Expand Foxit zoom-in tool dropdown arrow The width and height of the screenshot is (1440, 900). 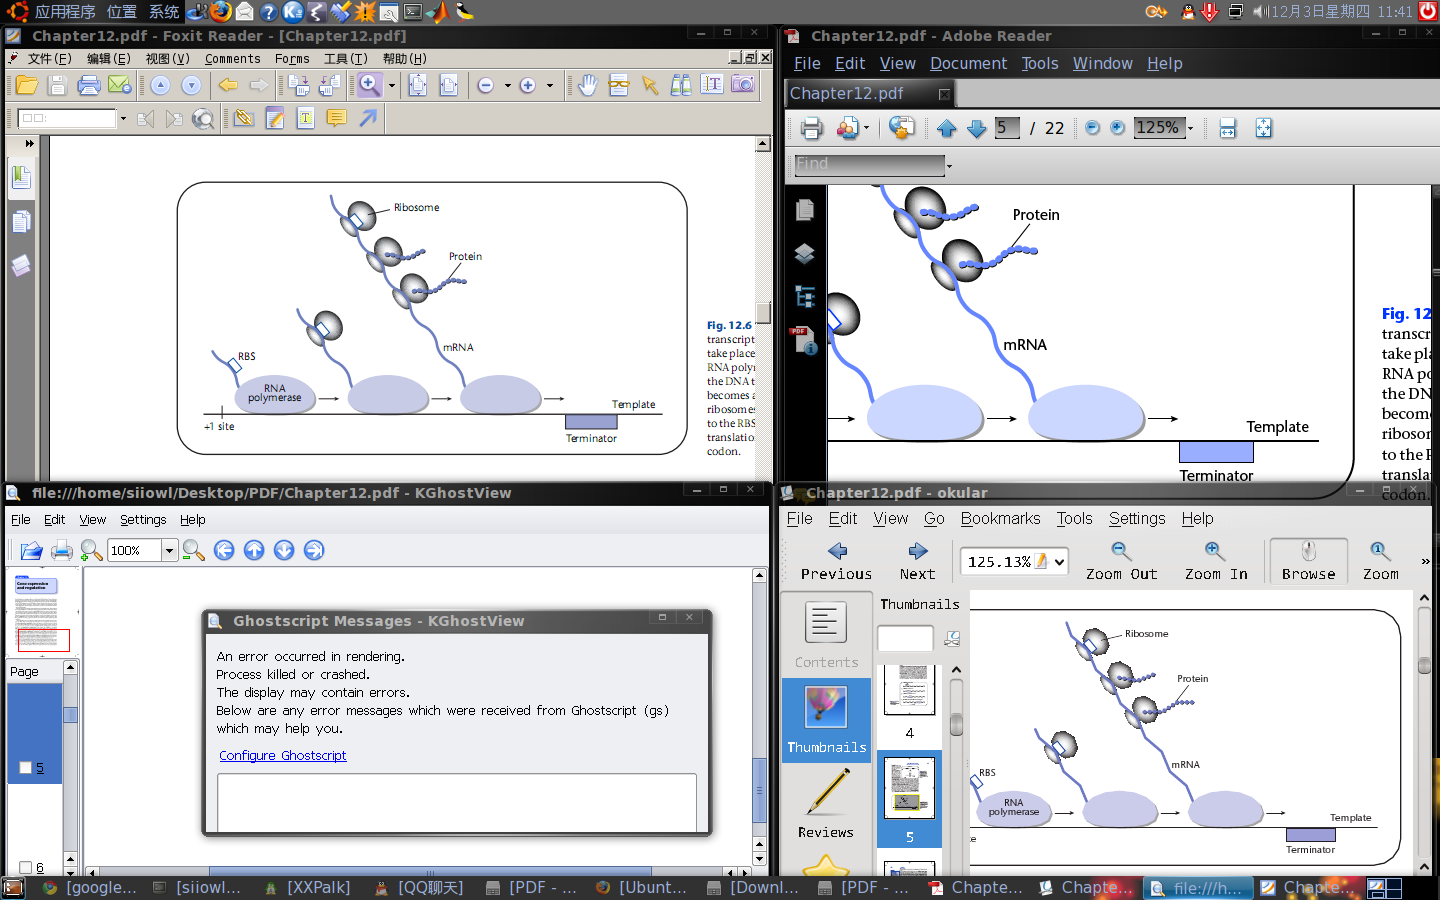click(x=392, y=86)
